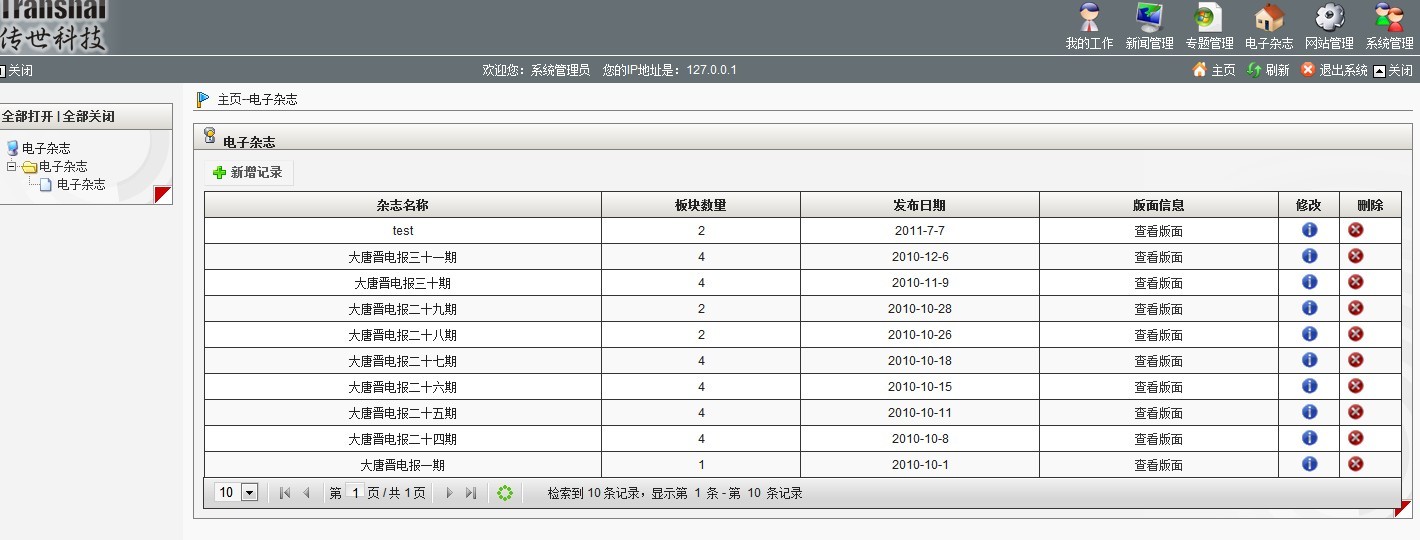Click 查看版面 for 大唐晋电报一期
The image size is (1420, 540).
pos(1159,465)
